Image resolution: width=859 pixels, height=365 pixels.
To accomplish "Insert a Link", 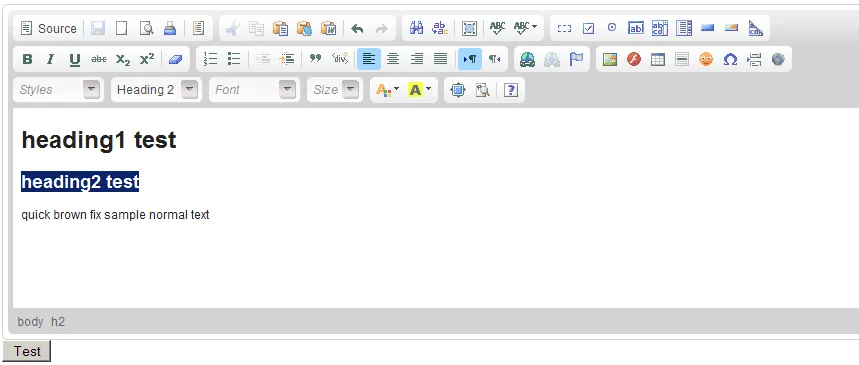I will pos(528,59).
